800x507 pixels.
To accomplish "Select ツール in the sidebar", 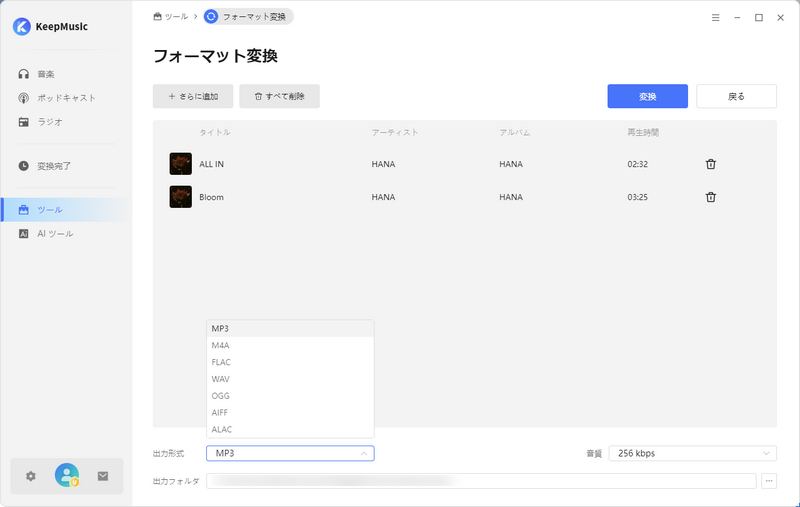I will click(x=66, y=210).
